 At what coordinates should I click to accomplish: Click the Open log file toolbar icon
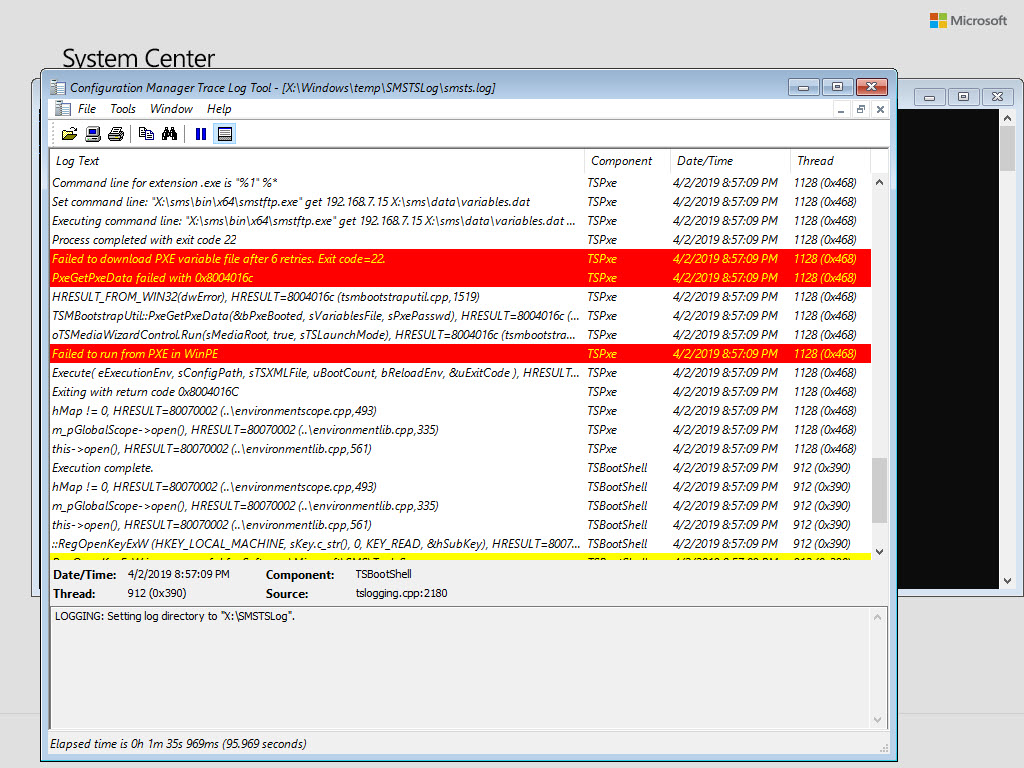69,134
